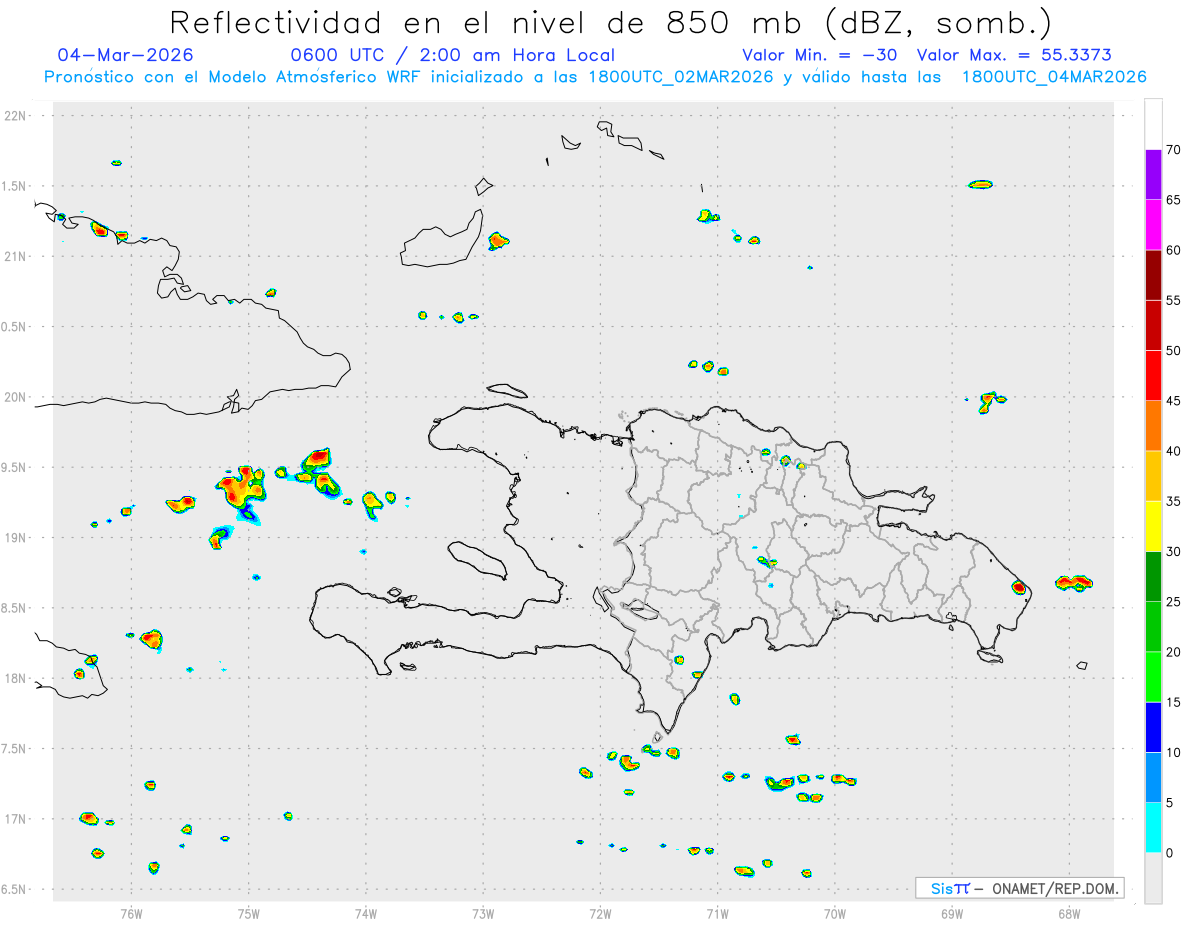
Task: Click the longitude axis label '76W'
Action: point(131,912)
